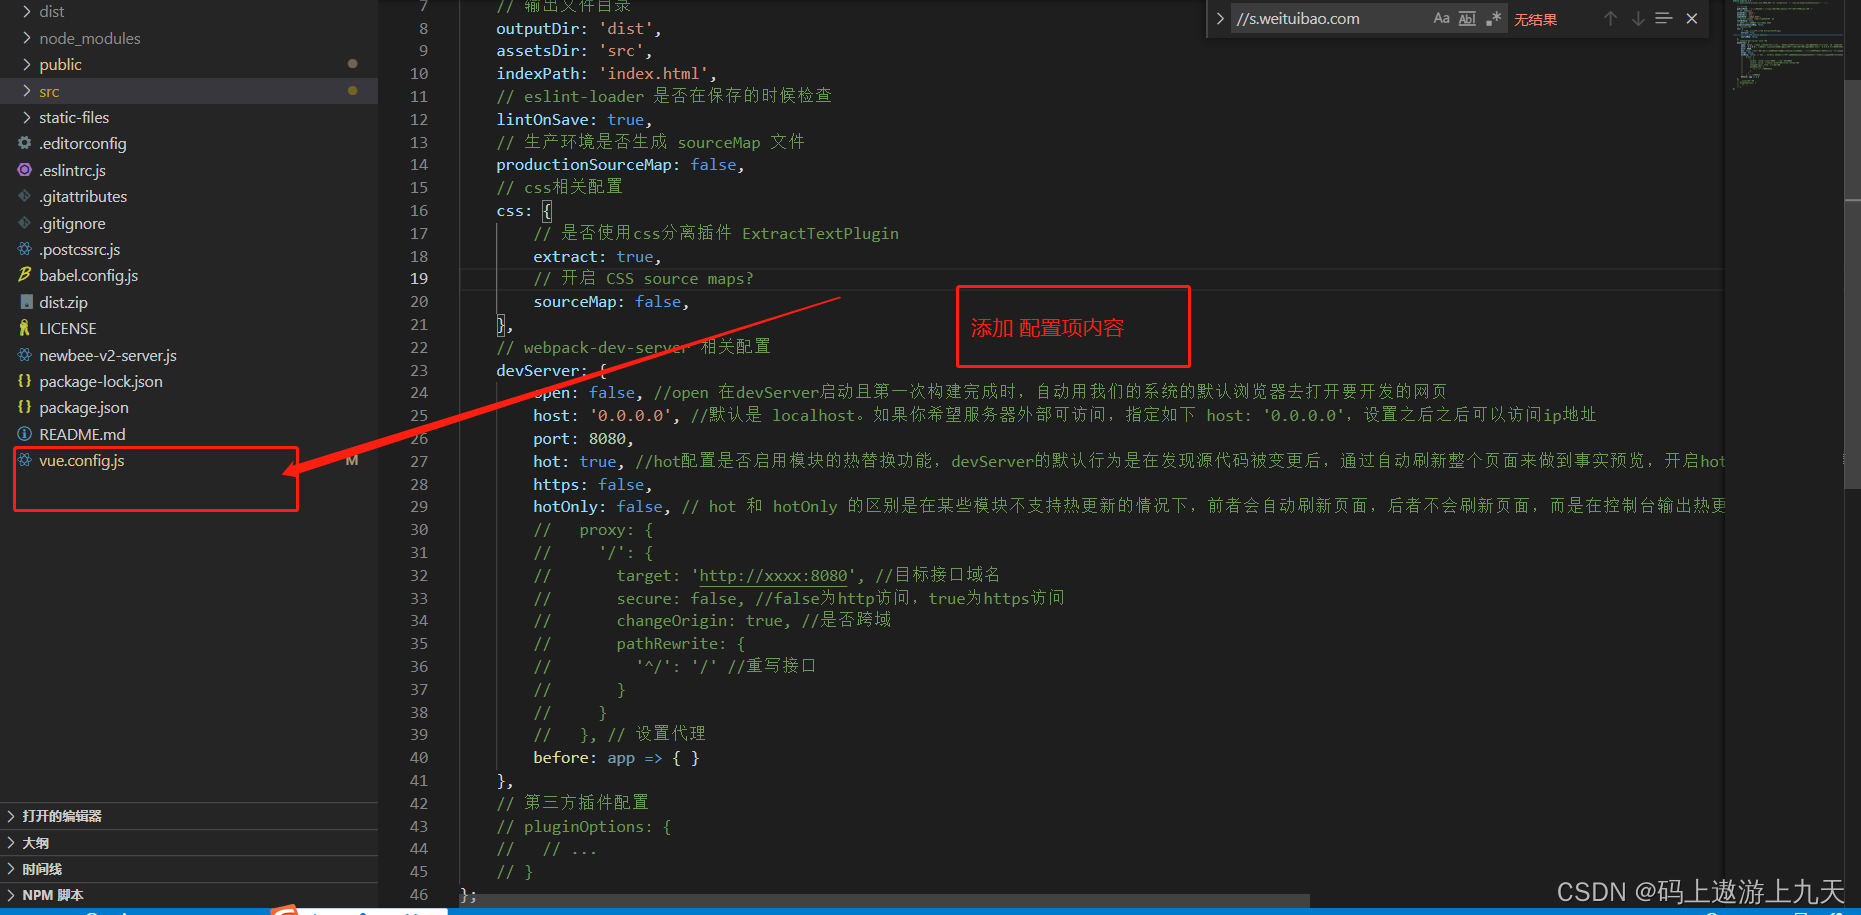This screenshot has height=915, width=1861.
Task: Go to previous match arrow
Action: (x=1610, y=18)
